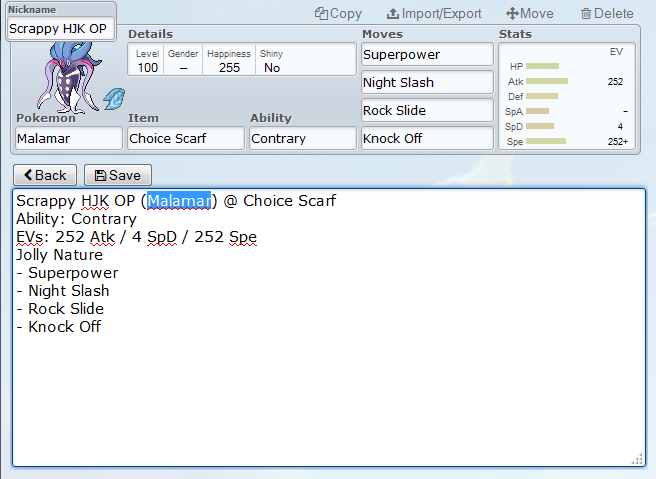Image resolution: width=656 pixels, height=479 pixels.
Task: Click the HP stat bar
Action: click(x=542, y=66)
